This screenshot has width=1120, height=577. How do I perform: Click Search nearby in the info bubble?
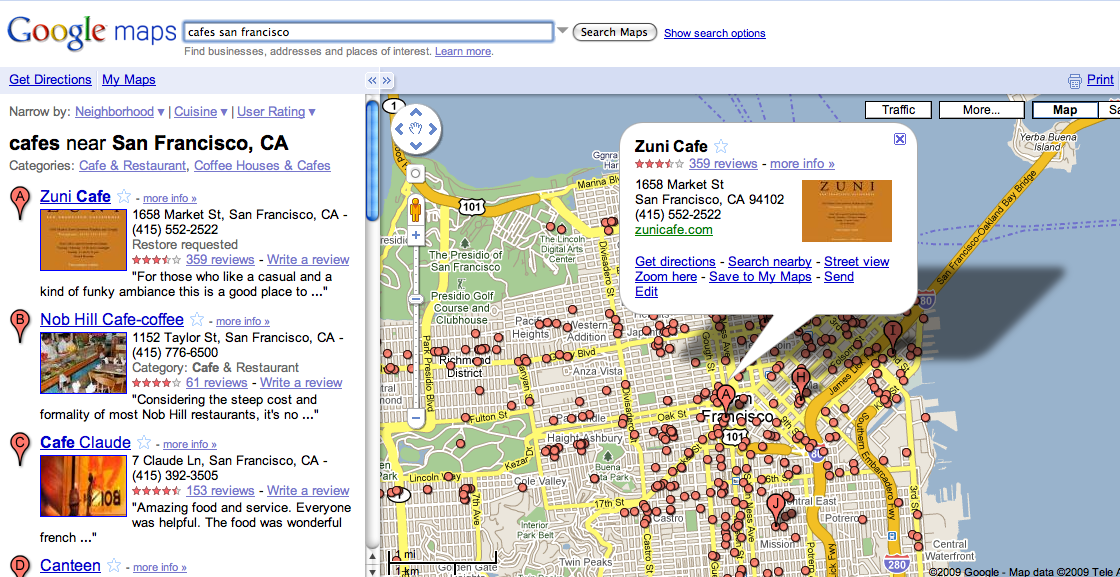click(769, 261)
